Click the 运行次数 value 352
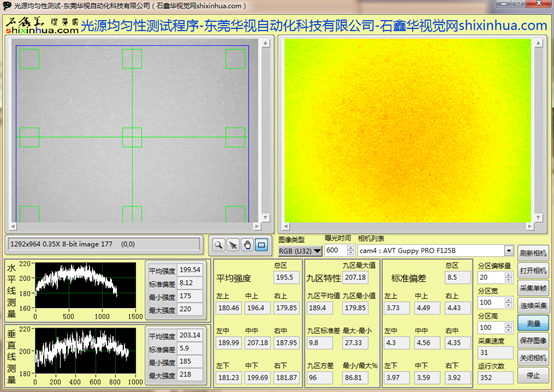 (495, 378)
